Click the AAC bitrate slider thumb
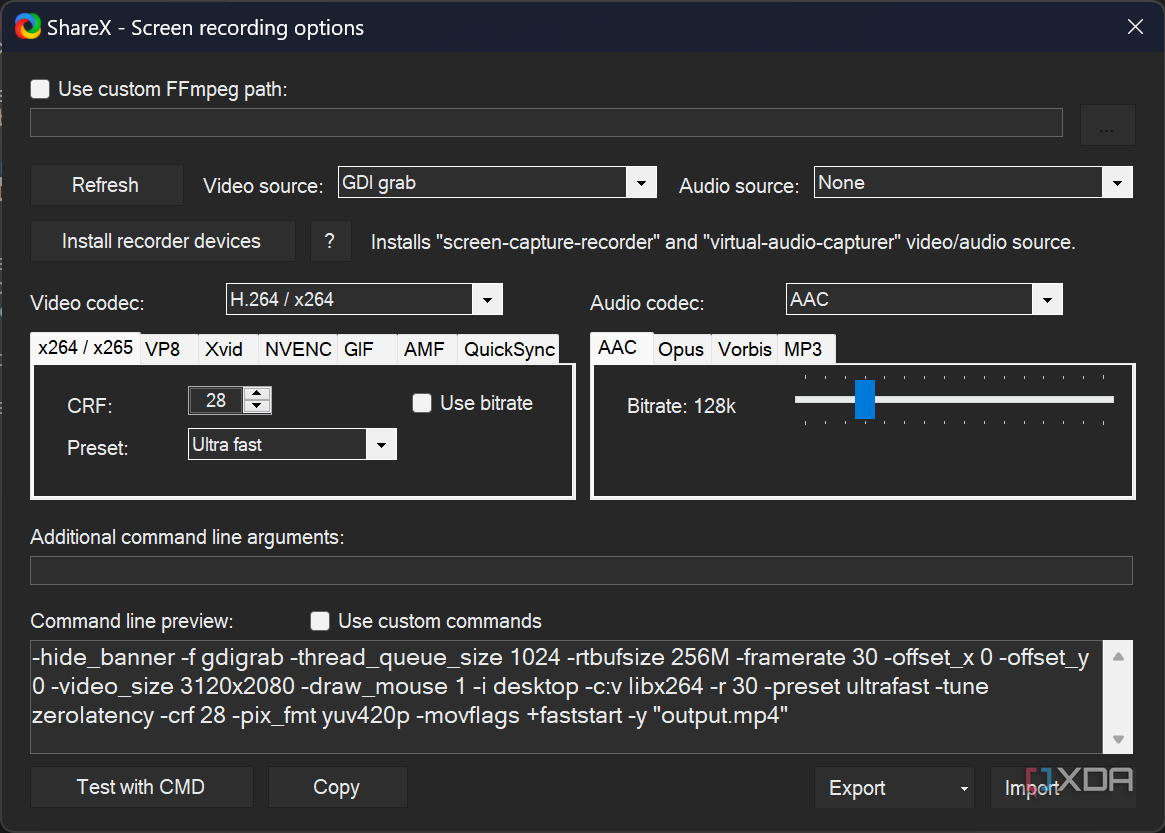The image size is (1165, 833). 865,399
